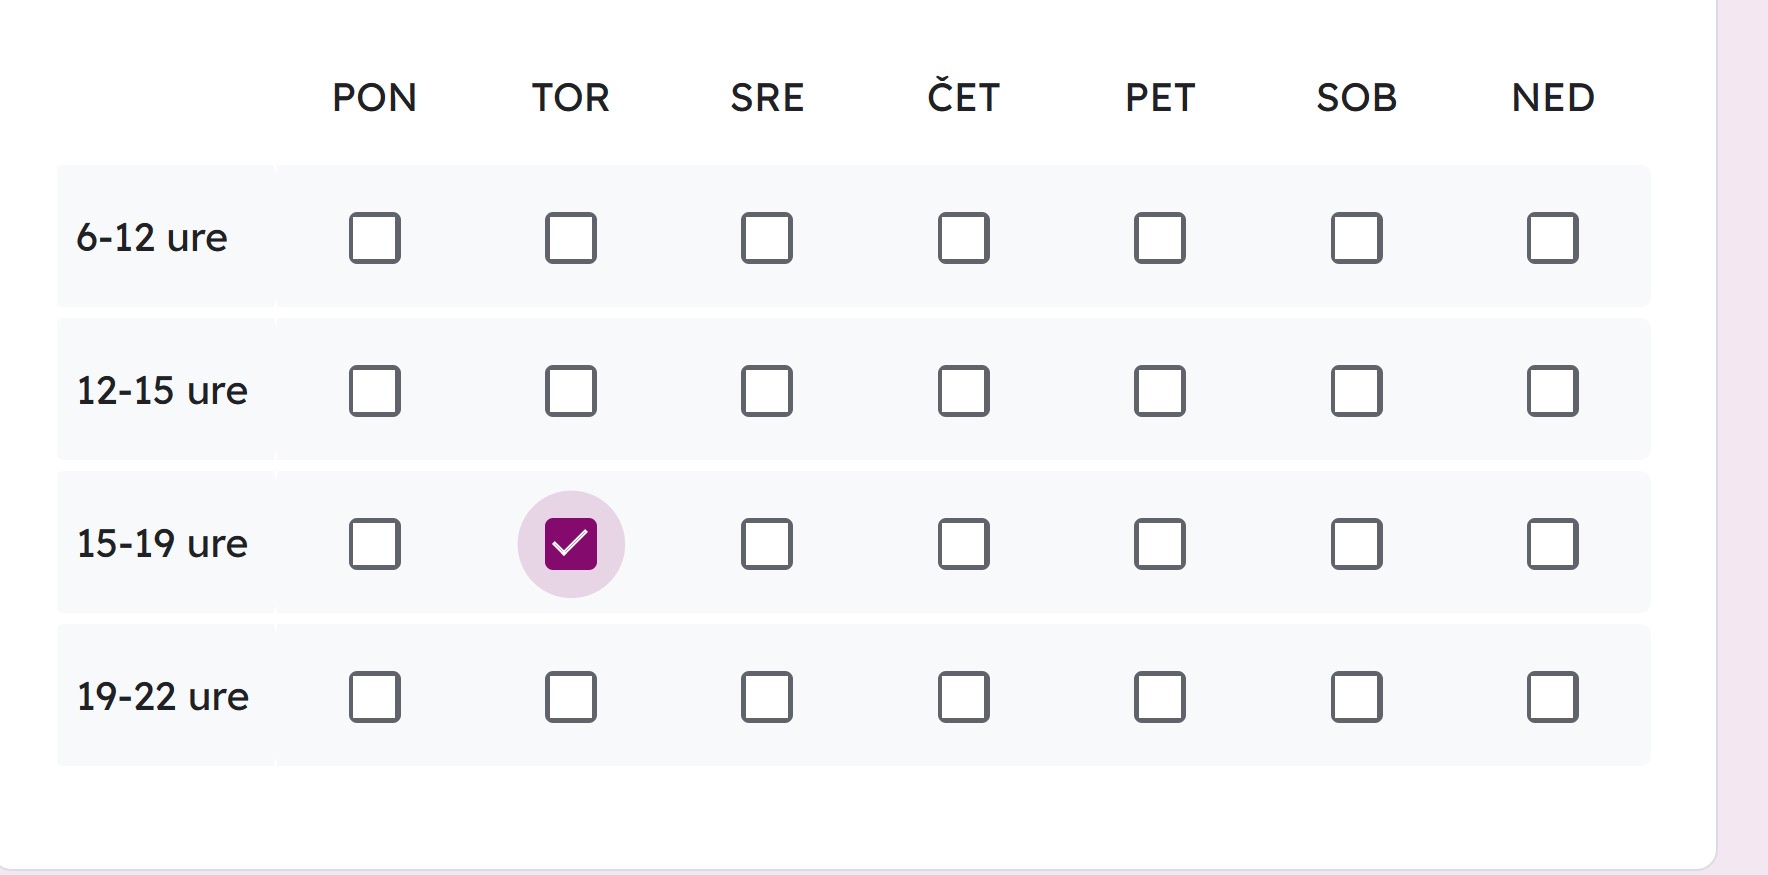Select PON in the 12-15 ure row
The width and height of the screenshot is (1768, 875).
[375, 391]
